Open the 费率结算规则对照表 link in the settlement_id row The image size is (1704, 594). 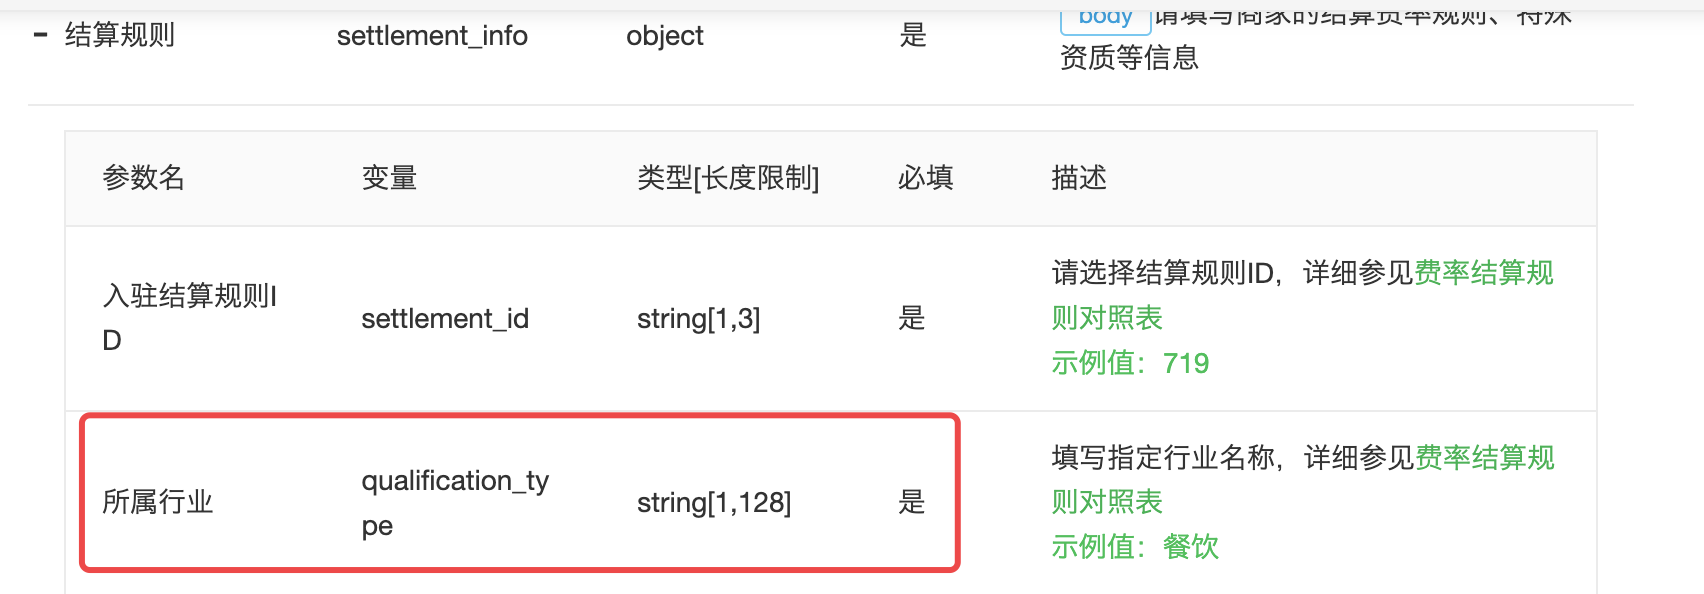[x=1302, y=295]
